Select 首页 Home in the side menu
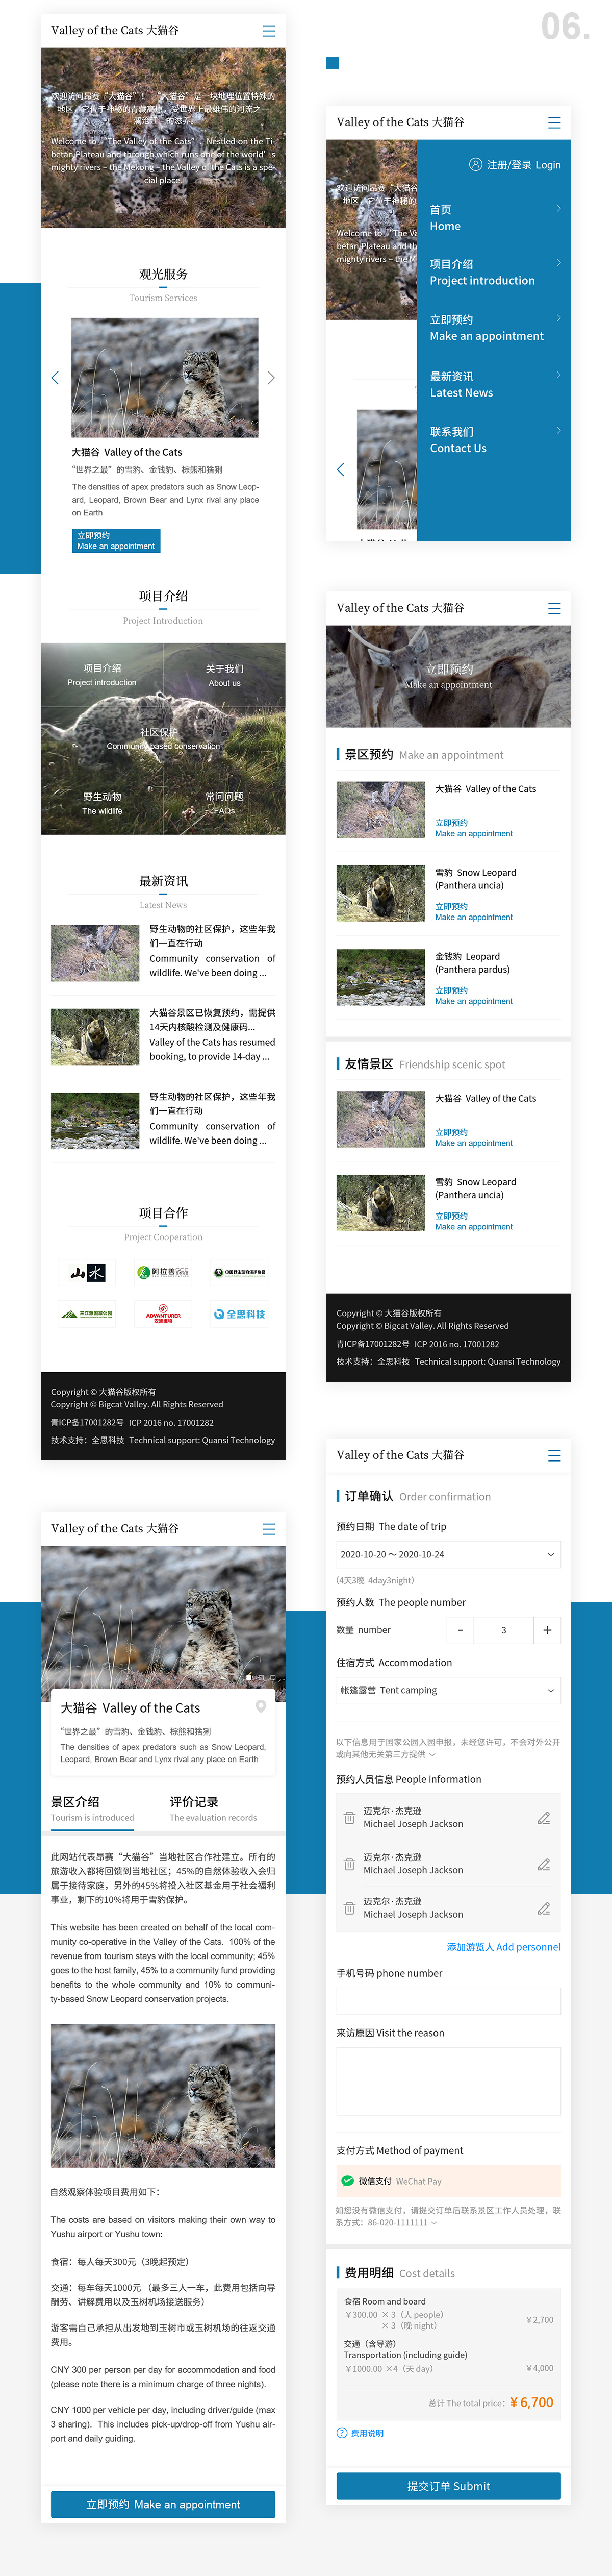Screen dimensions: 612x2576 point(445,218)
